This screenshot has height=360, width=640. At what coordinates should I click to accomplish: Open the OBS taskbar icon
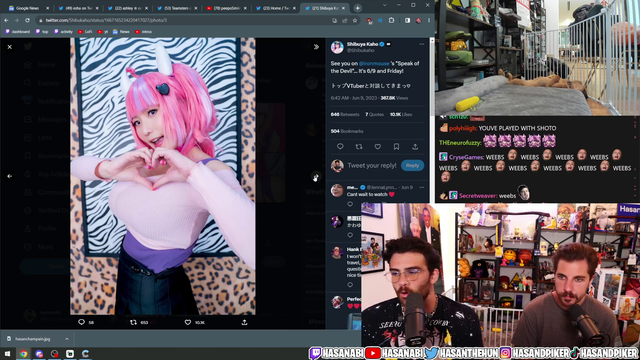(54, 353)
